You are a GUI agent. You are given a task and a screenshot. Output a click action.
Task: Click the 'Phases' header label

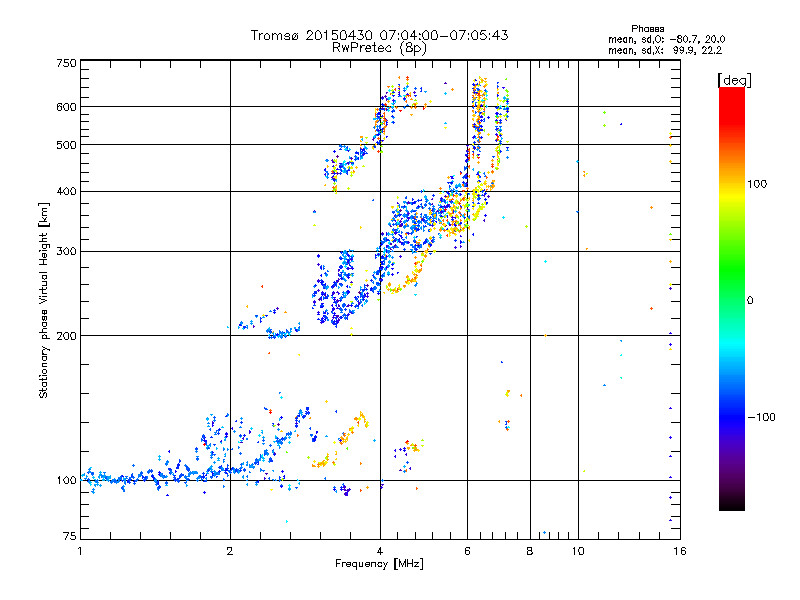[647, 29]
